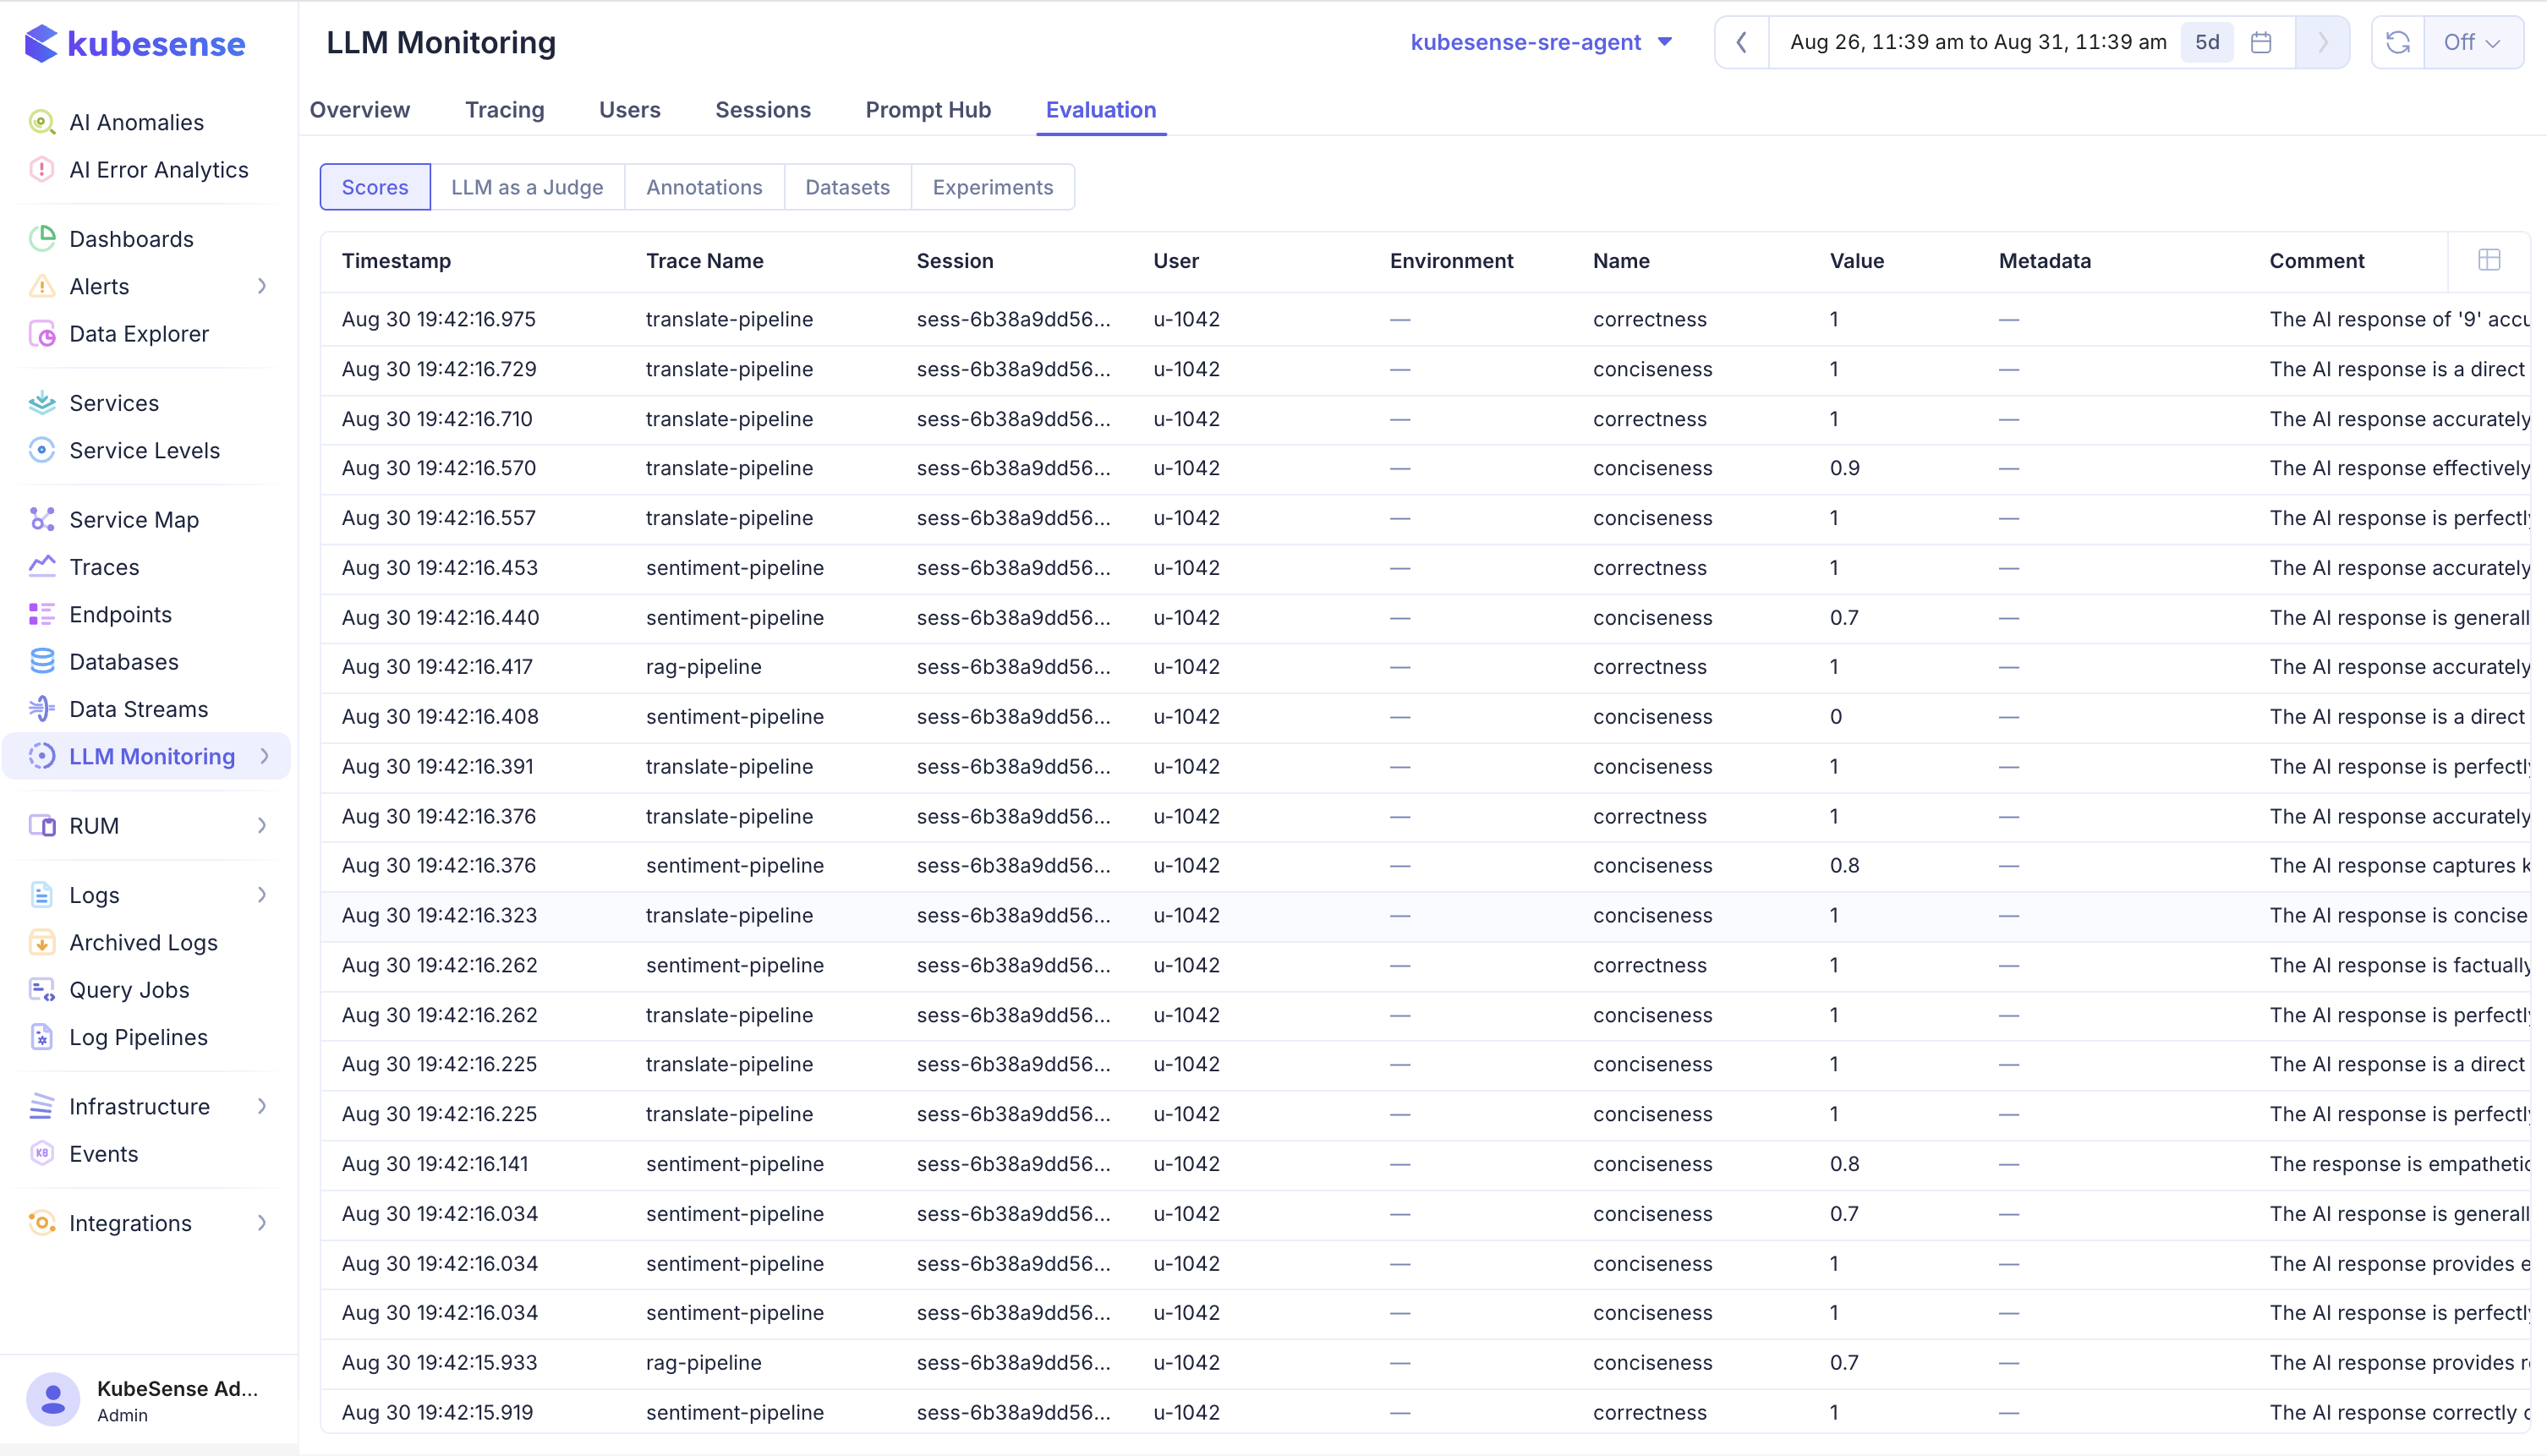
Task: Open the Experiments sub-tab
Action: pos(993,187)
